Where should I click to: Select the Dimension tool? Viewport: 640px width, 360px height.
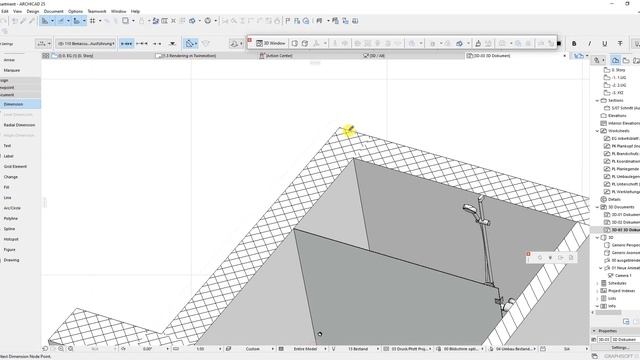pos(20,104)
